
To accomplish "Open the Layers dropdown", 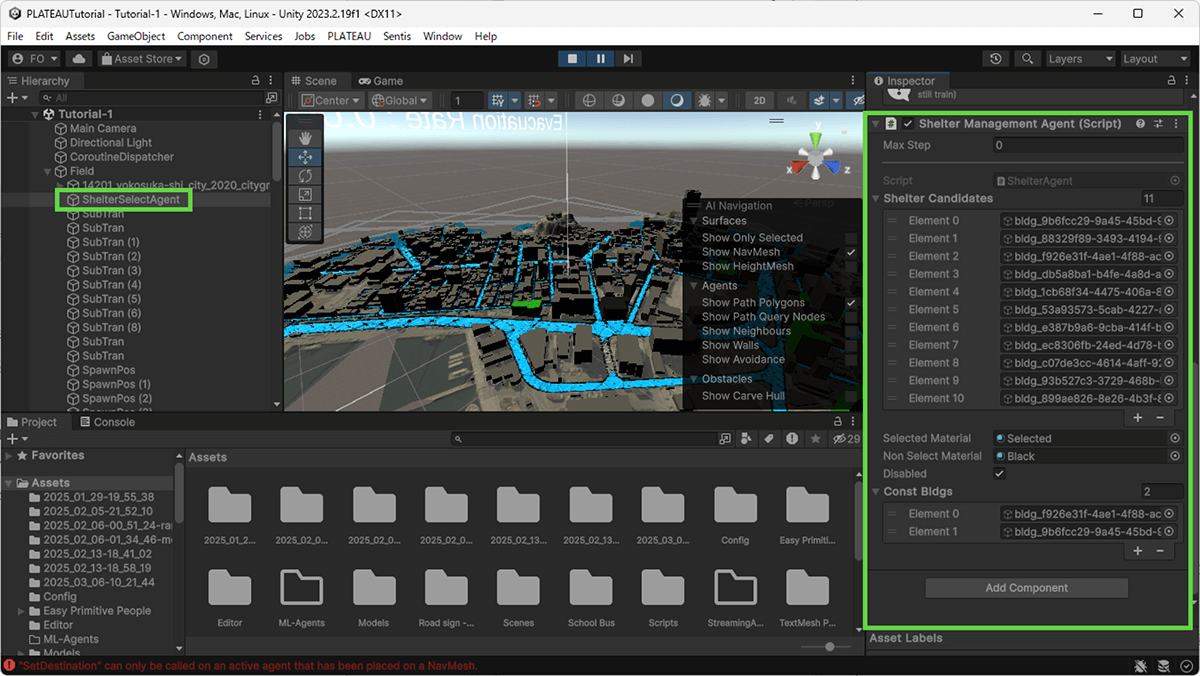I will click(x=1080, y=59).
